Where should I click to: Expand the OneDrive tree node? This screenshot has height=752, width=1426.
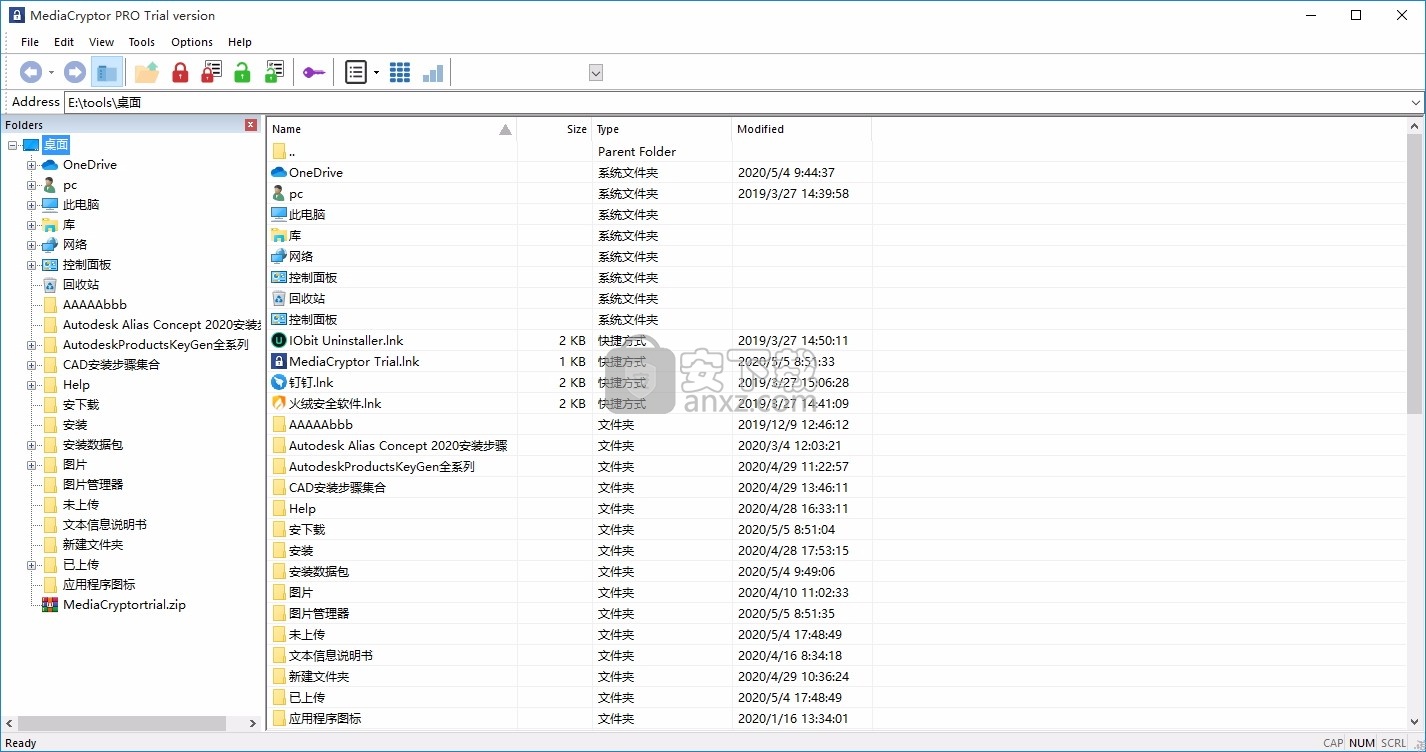[x=32, y=165]
